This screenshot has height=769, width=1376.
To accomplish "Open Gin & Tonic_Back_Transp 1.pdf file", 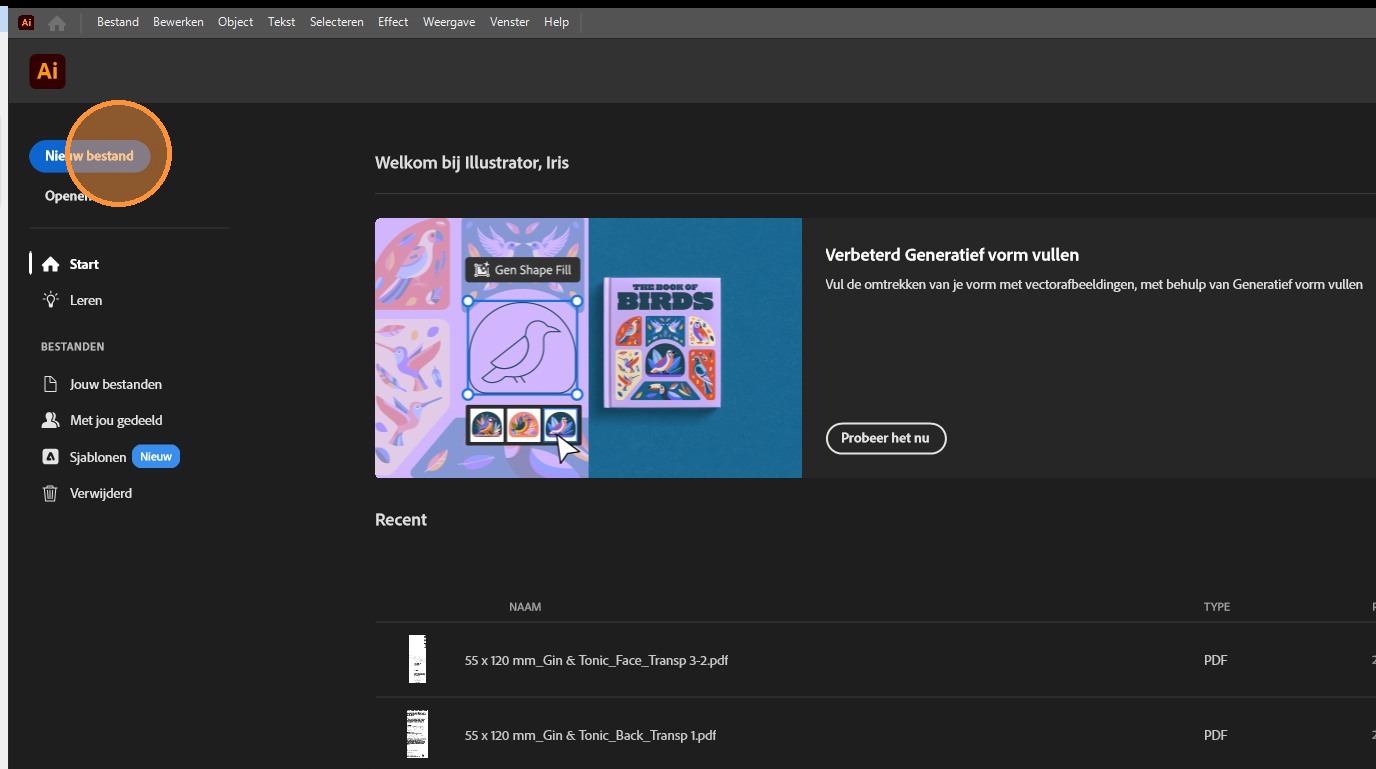I will tap(590, 735).
